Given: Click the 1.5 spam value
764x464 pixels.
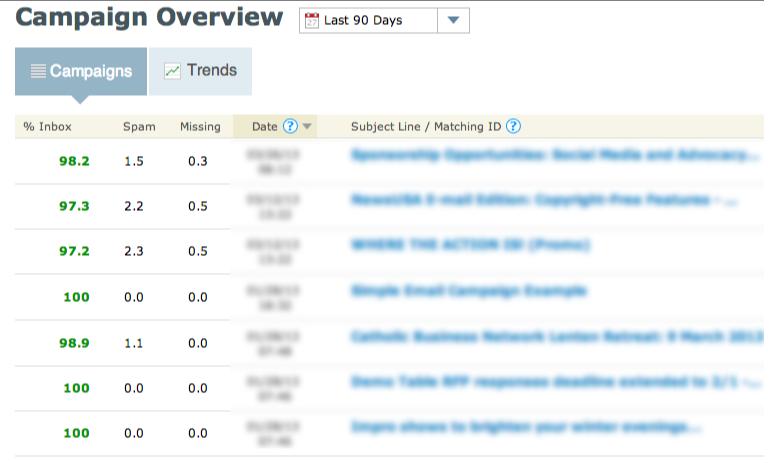Looking at the screenshot, I should tap(134, 161).
